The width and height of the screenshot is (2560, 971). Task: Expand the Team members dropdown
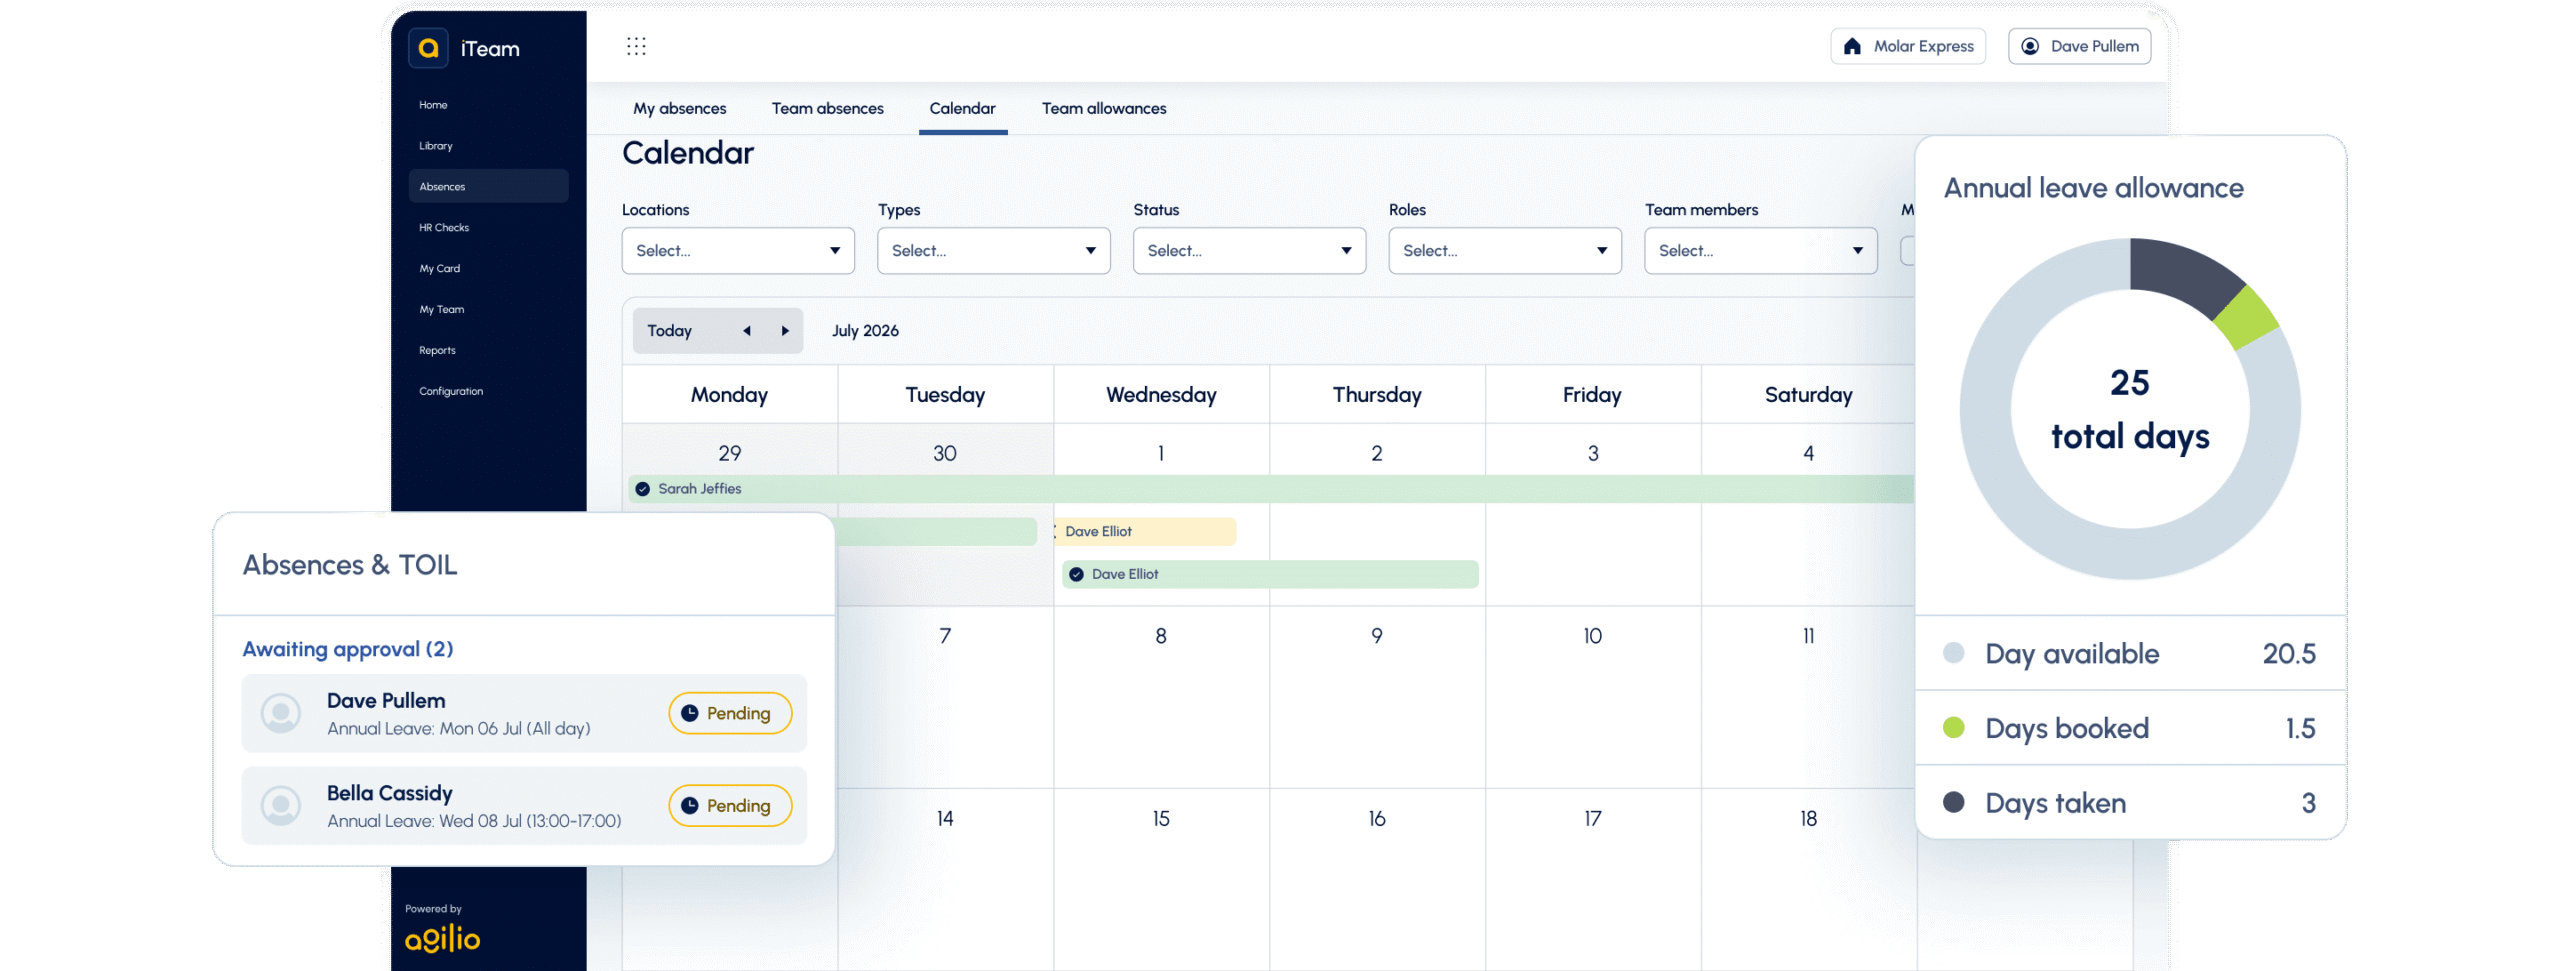pyautogui.click(x=1761, y=251)
